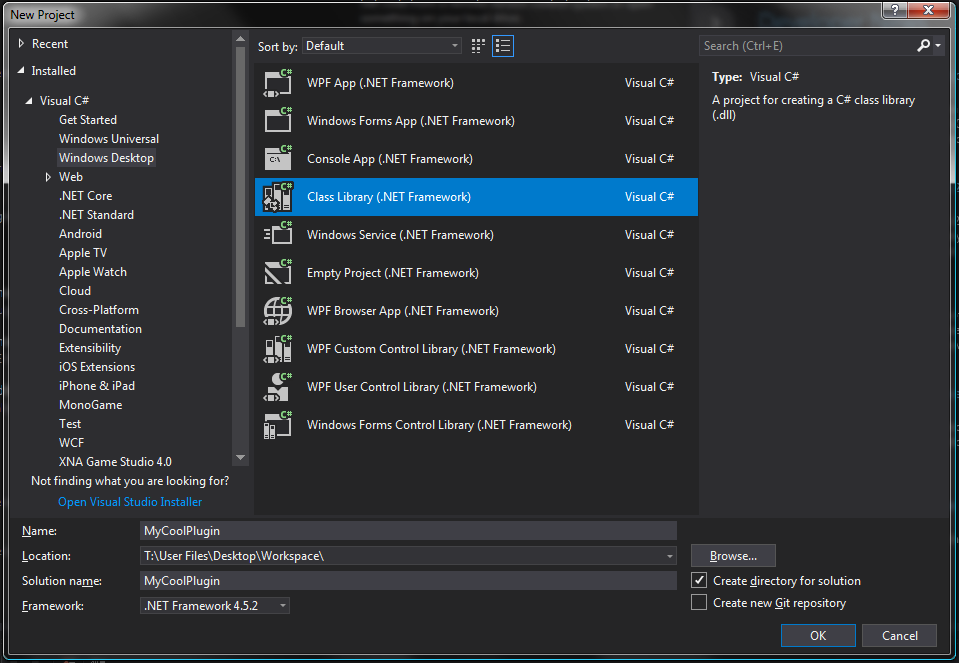Click the WPF User Control Library icon
The height and width of the screenshot is (663, 959).
pyautogui.click(x=277, y=387)
